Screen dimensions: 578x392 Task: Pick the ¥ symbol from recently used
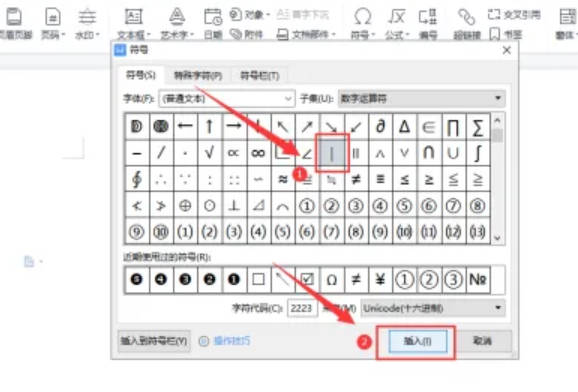click(x=380, y=280)
